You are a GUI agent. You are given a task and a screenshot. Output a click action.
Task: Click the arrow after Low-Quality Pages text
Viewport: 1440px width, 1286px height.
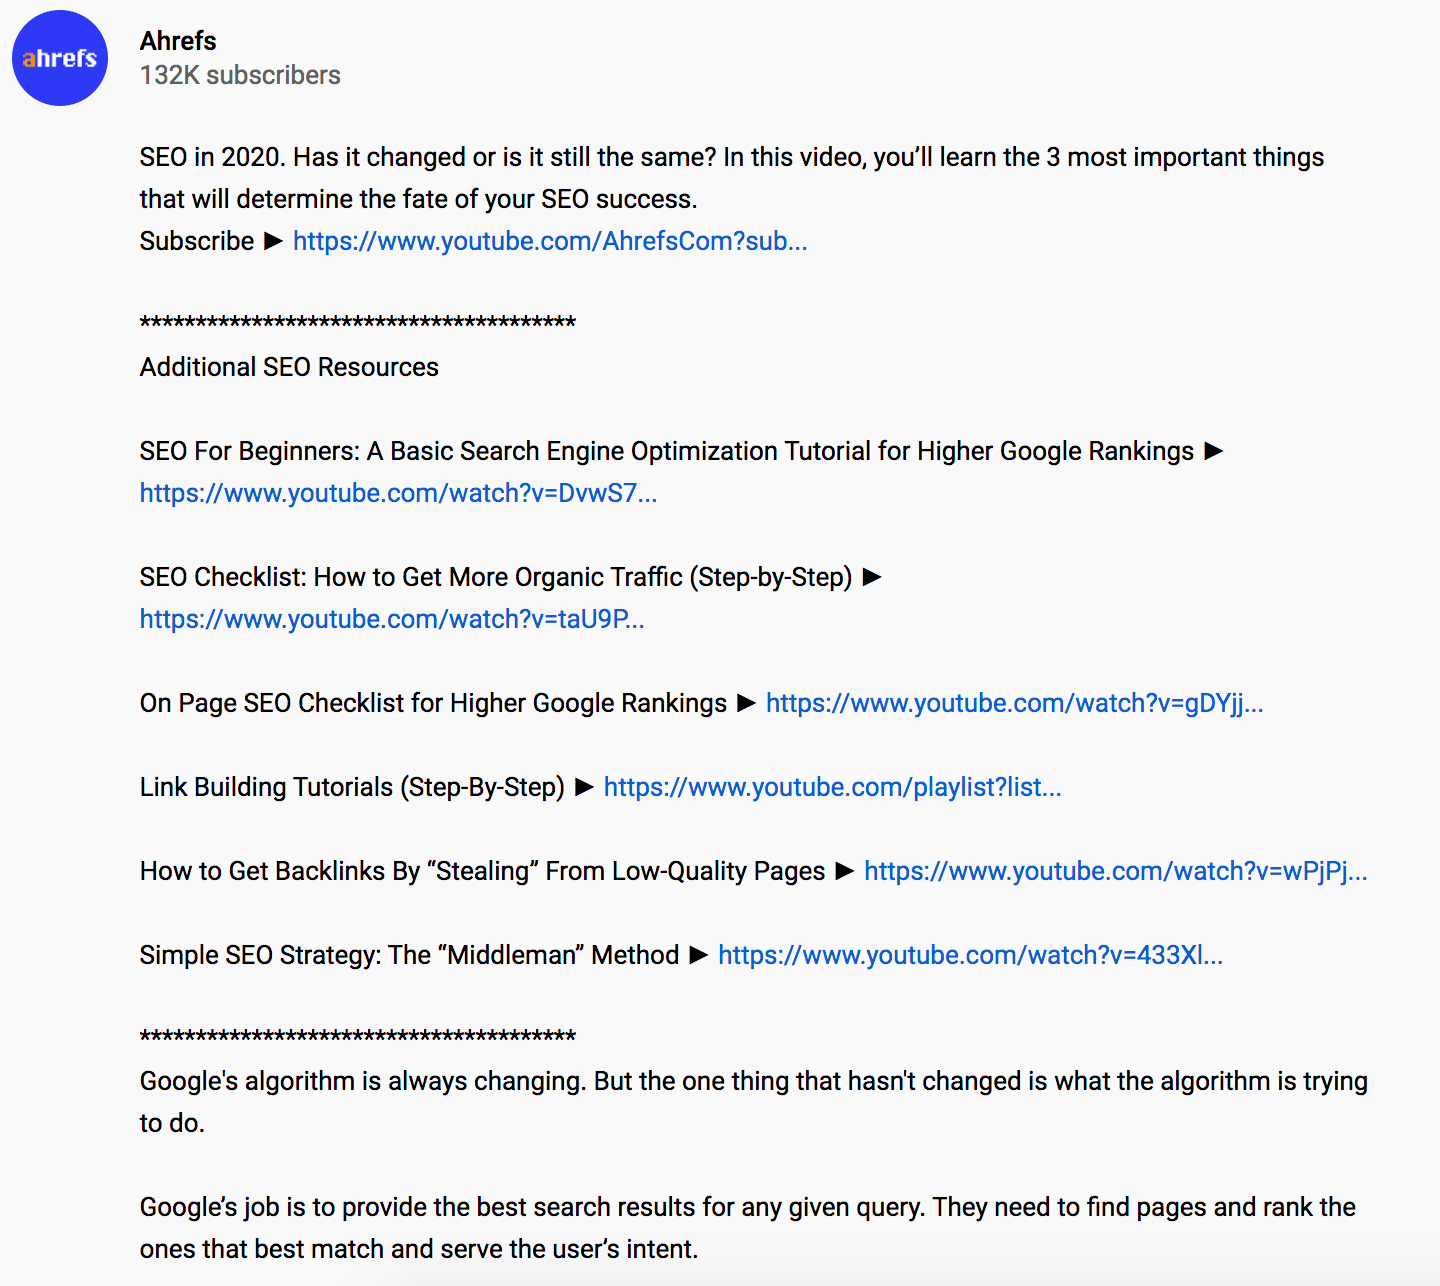[844, 871]
